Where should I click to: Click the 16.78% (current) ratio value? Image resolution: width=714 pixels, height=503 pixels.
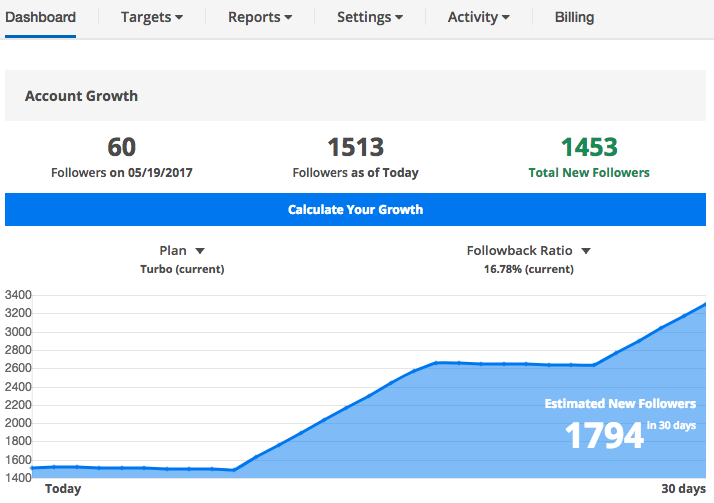click(x=528, y=269)
